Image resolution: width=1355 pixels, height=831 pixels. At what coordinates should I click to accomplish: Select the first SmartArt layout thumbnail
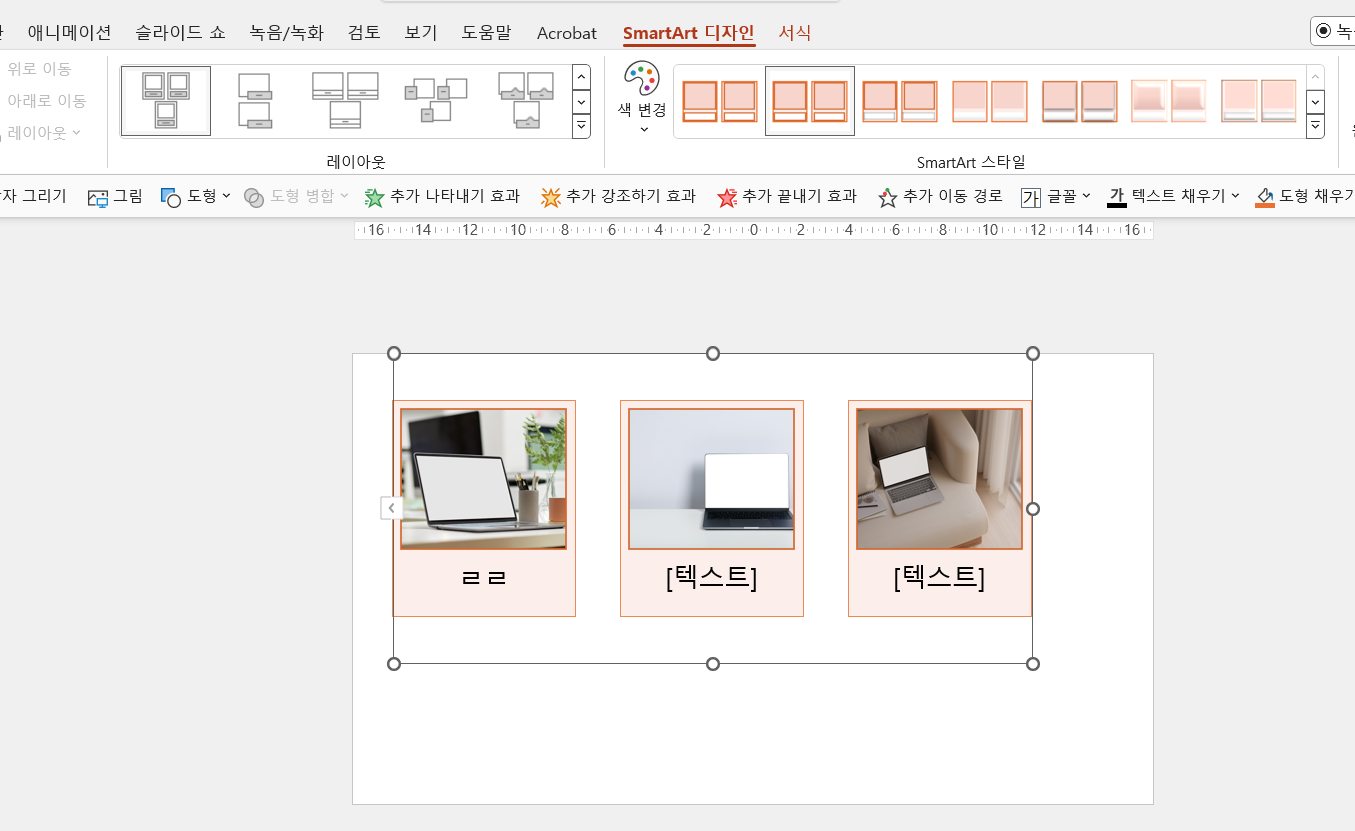pyautogui.click(x=166, y=101)
